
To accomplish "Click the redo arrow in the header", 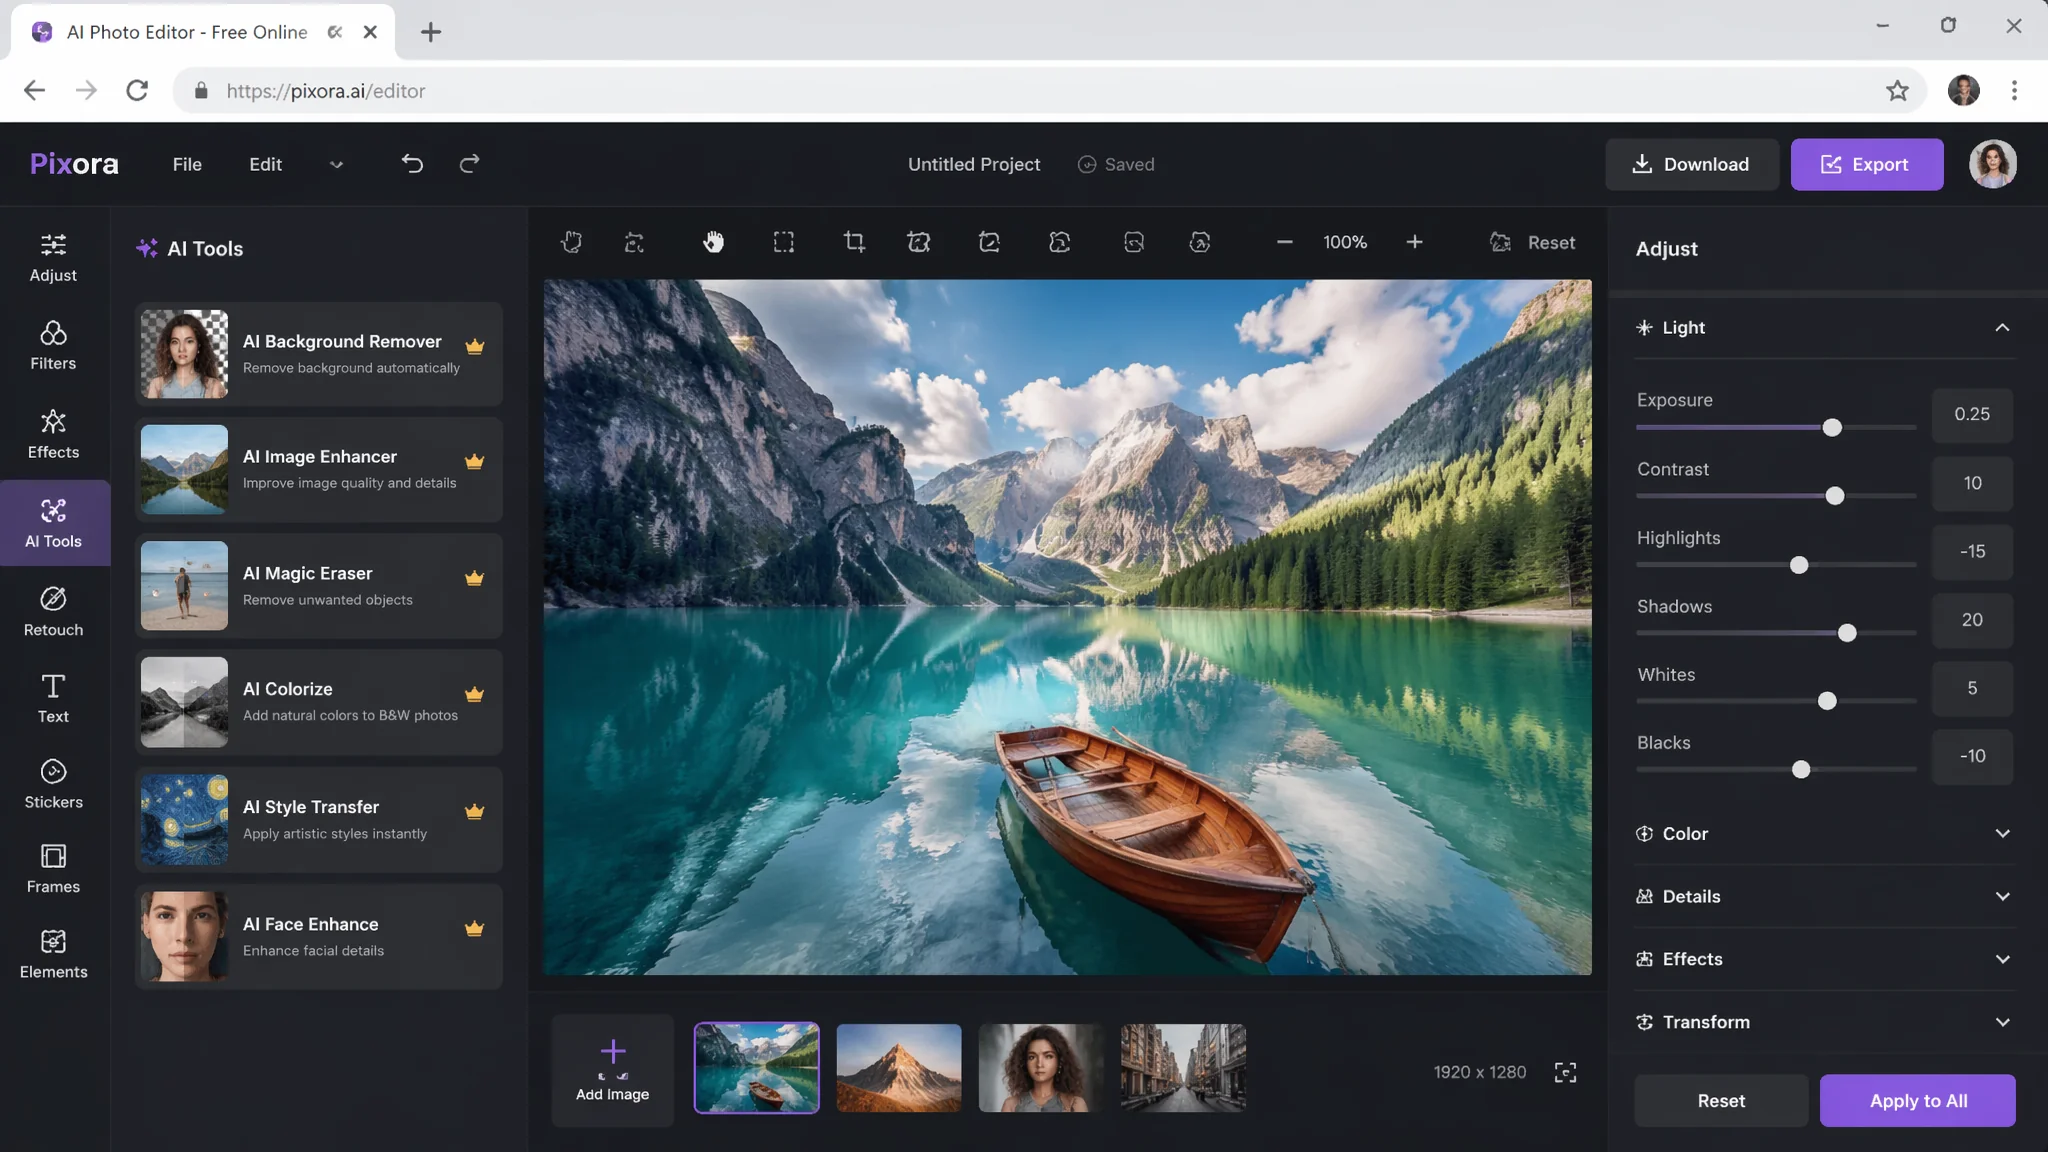I will [x=469, y=163].
